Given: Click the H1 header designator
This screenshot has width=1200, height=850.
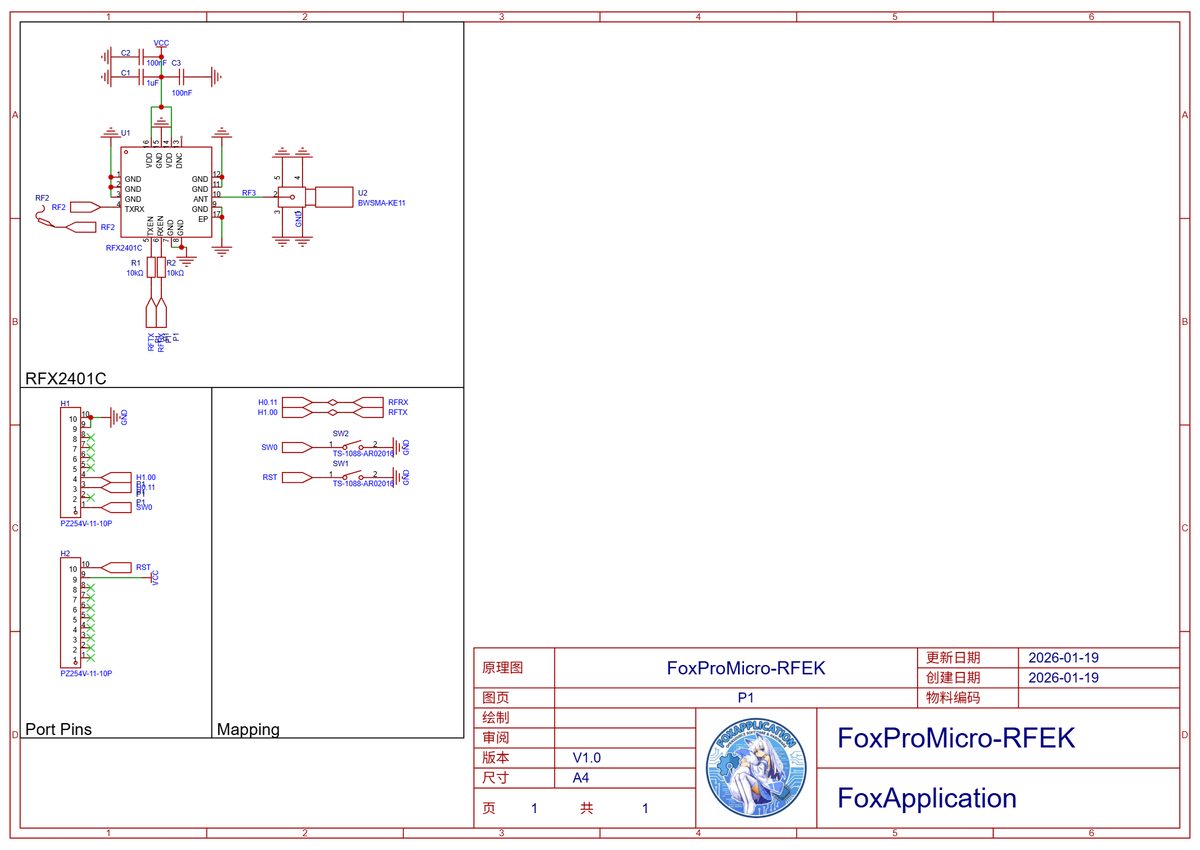Looking at the screenshot, I should (x=65, y=403).
